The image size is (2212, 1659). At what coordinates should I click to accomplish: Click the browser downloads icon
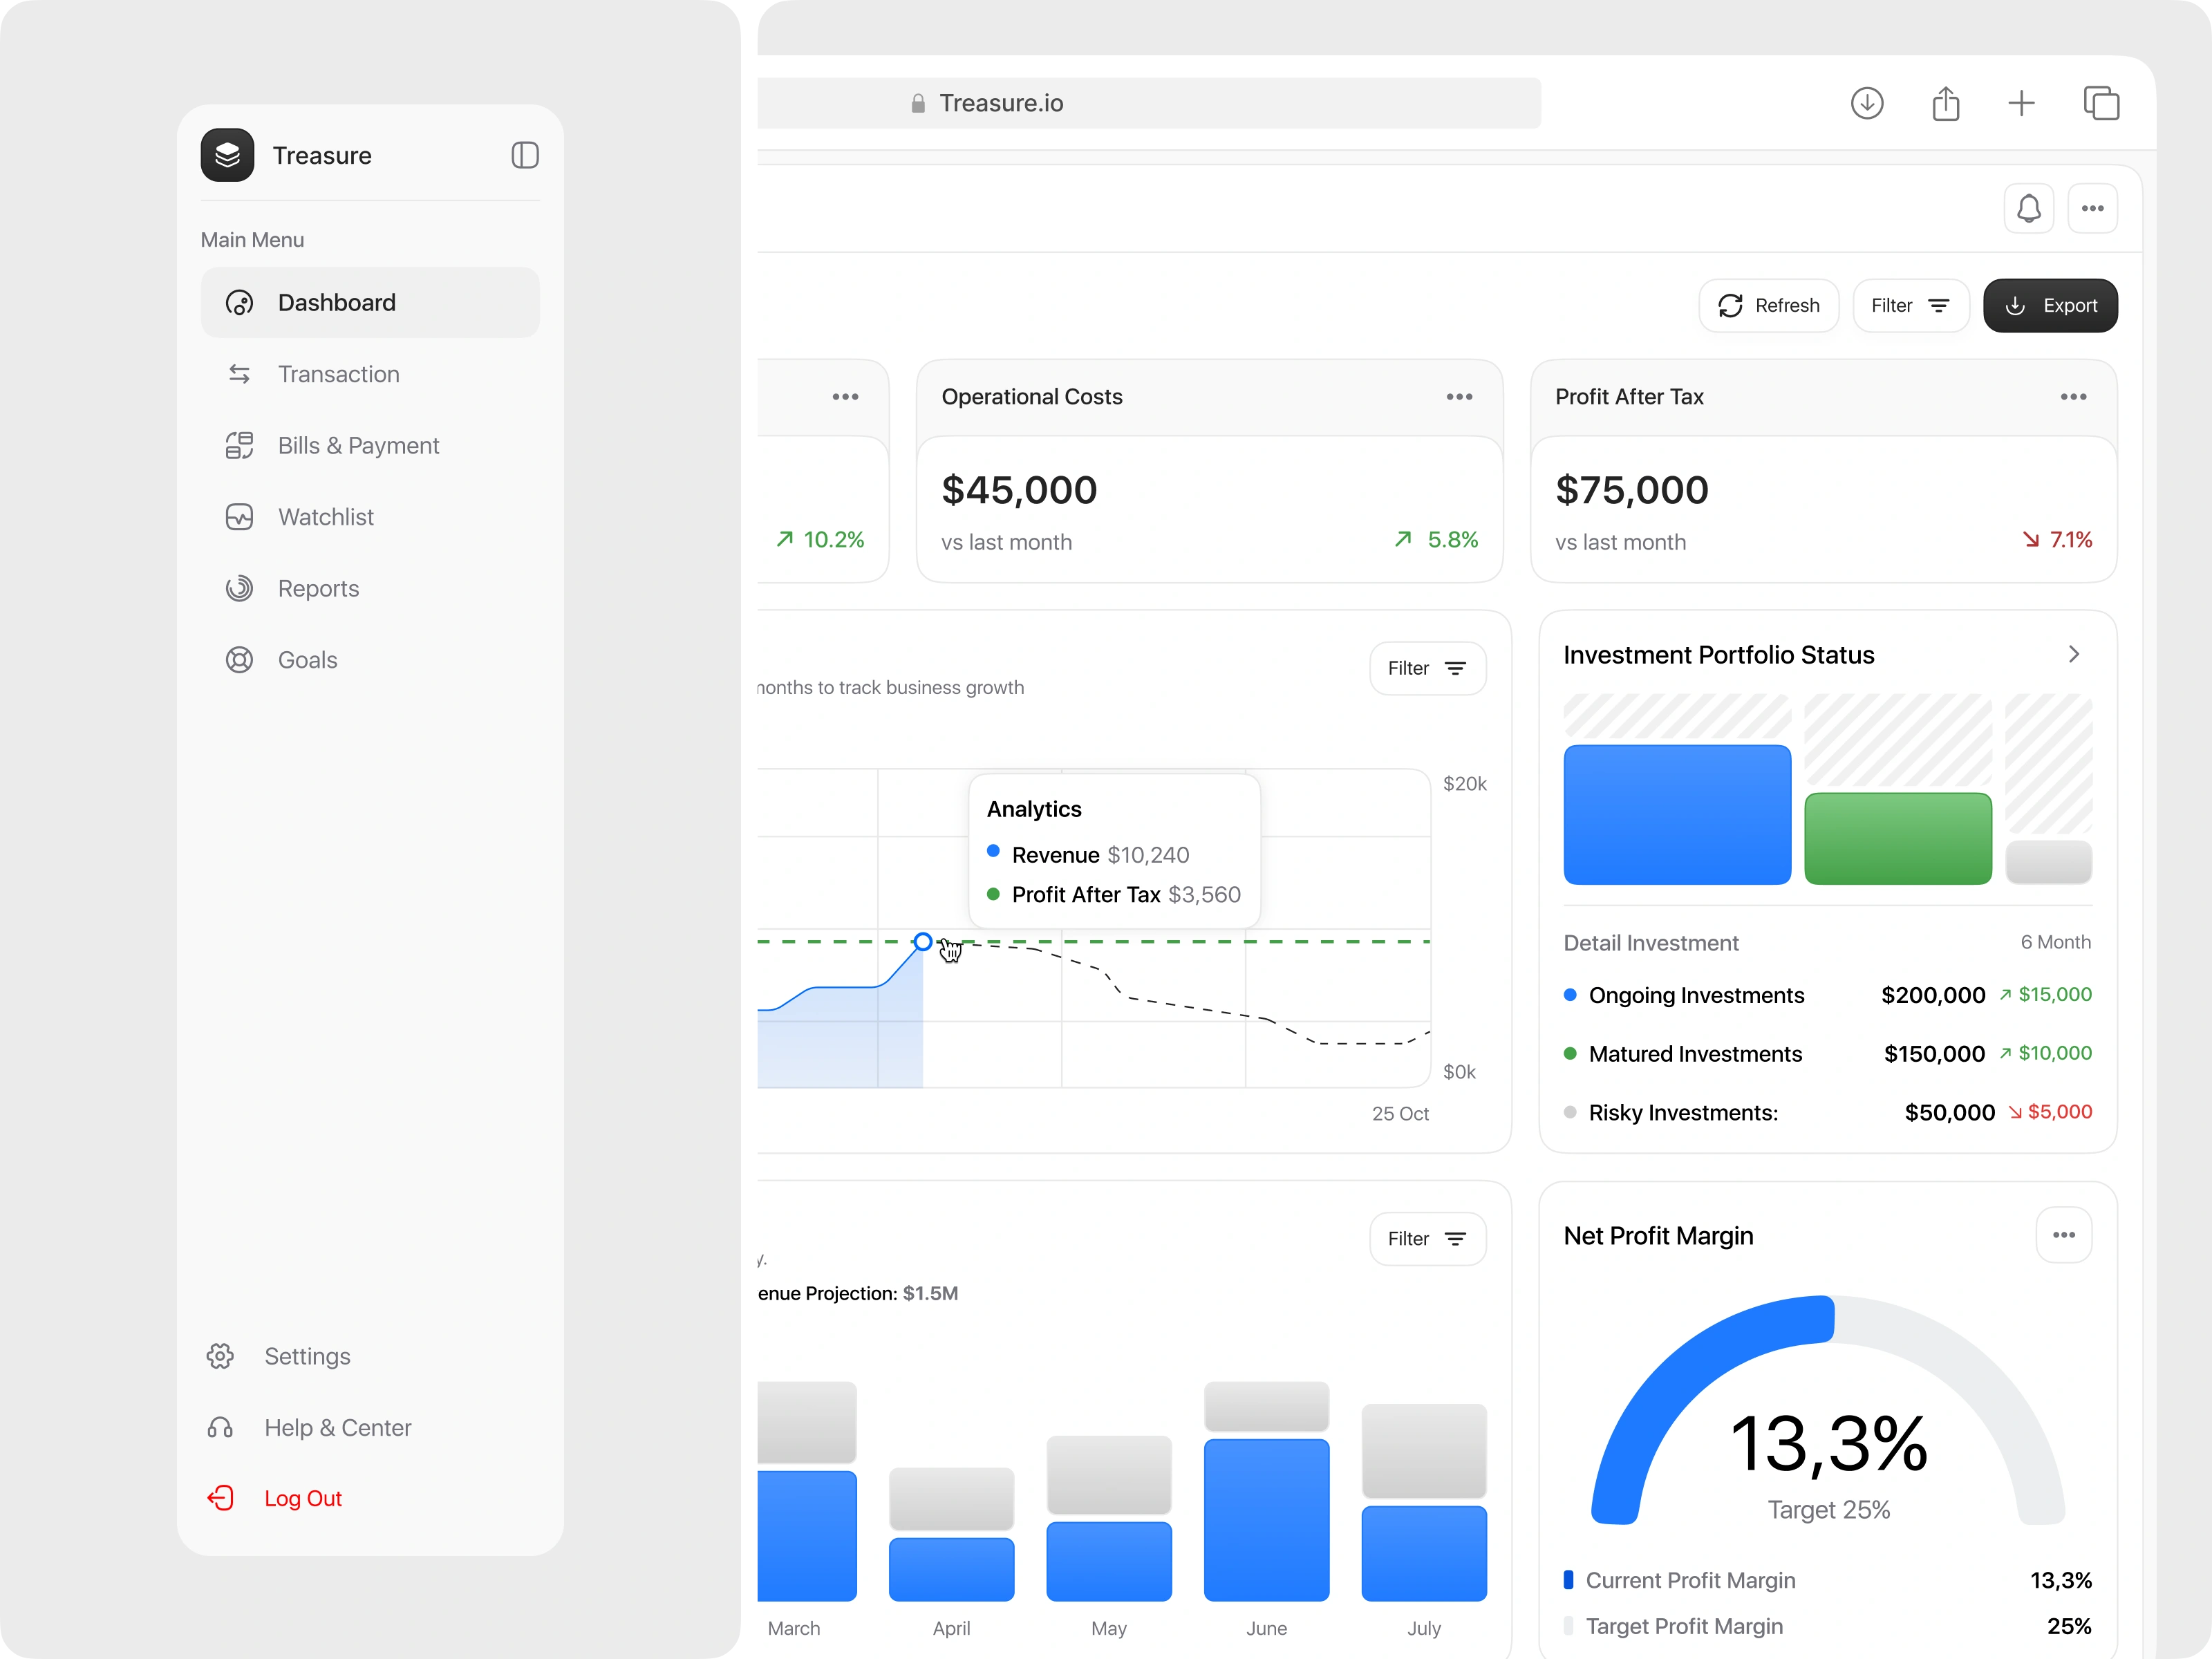point(1866,103)
